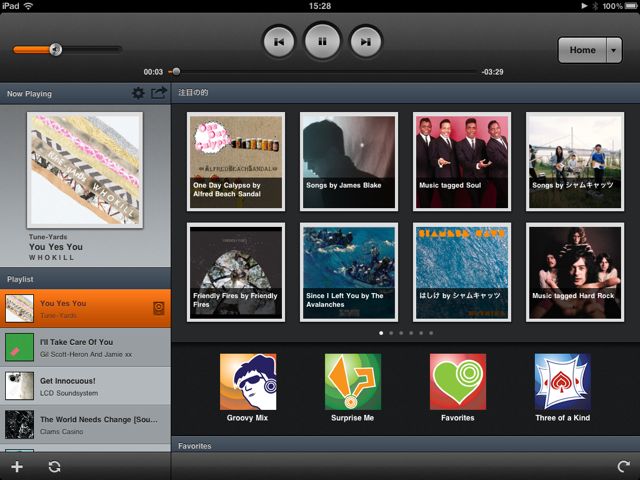Tap Clams Casino track thumbnail
This screenshot has height=480, width=640.
pyautogui.click(x=19, y=424)
